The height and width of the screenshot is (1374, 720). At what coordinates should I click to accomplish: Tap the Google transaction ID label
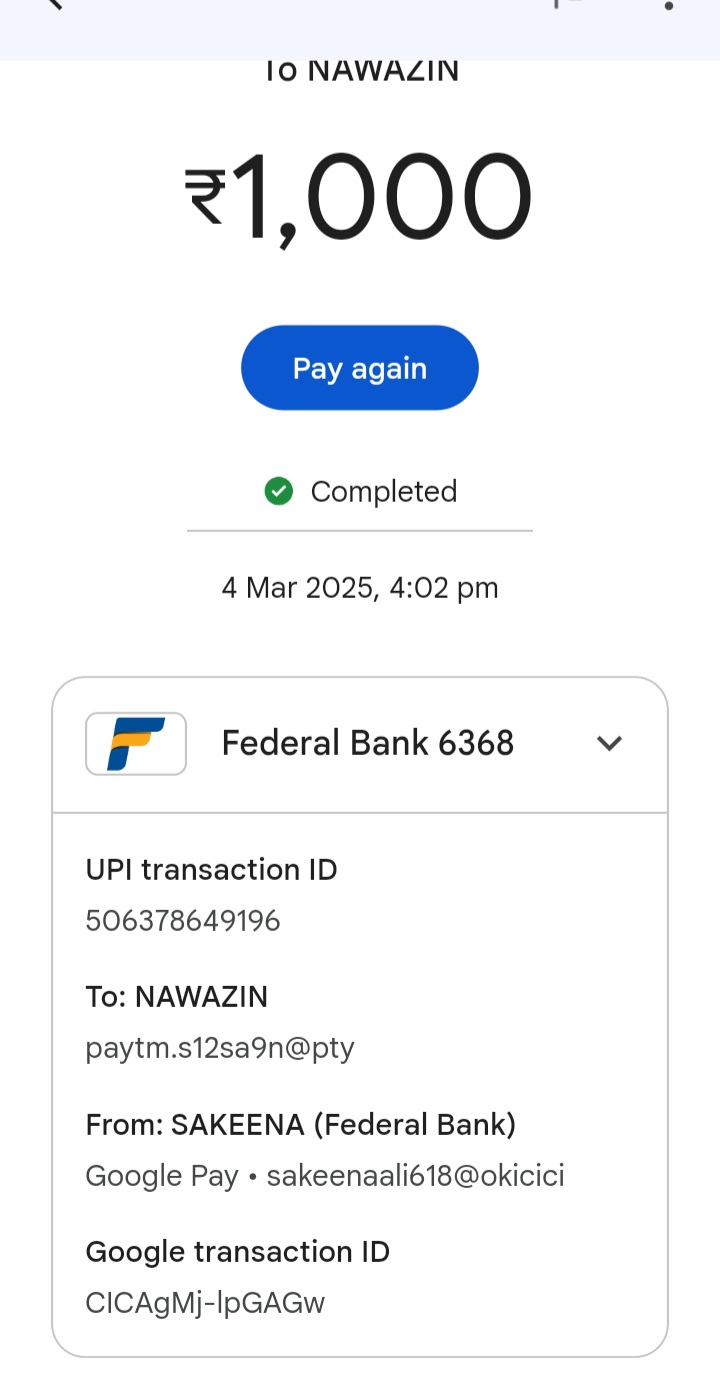[x=238, y=1252]
